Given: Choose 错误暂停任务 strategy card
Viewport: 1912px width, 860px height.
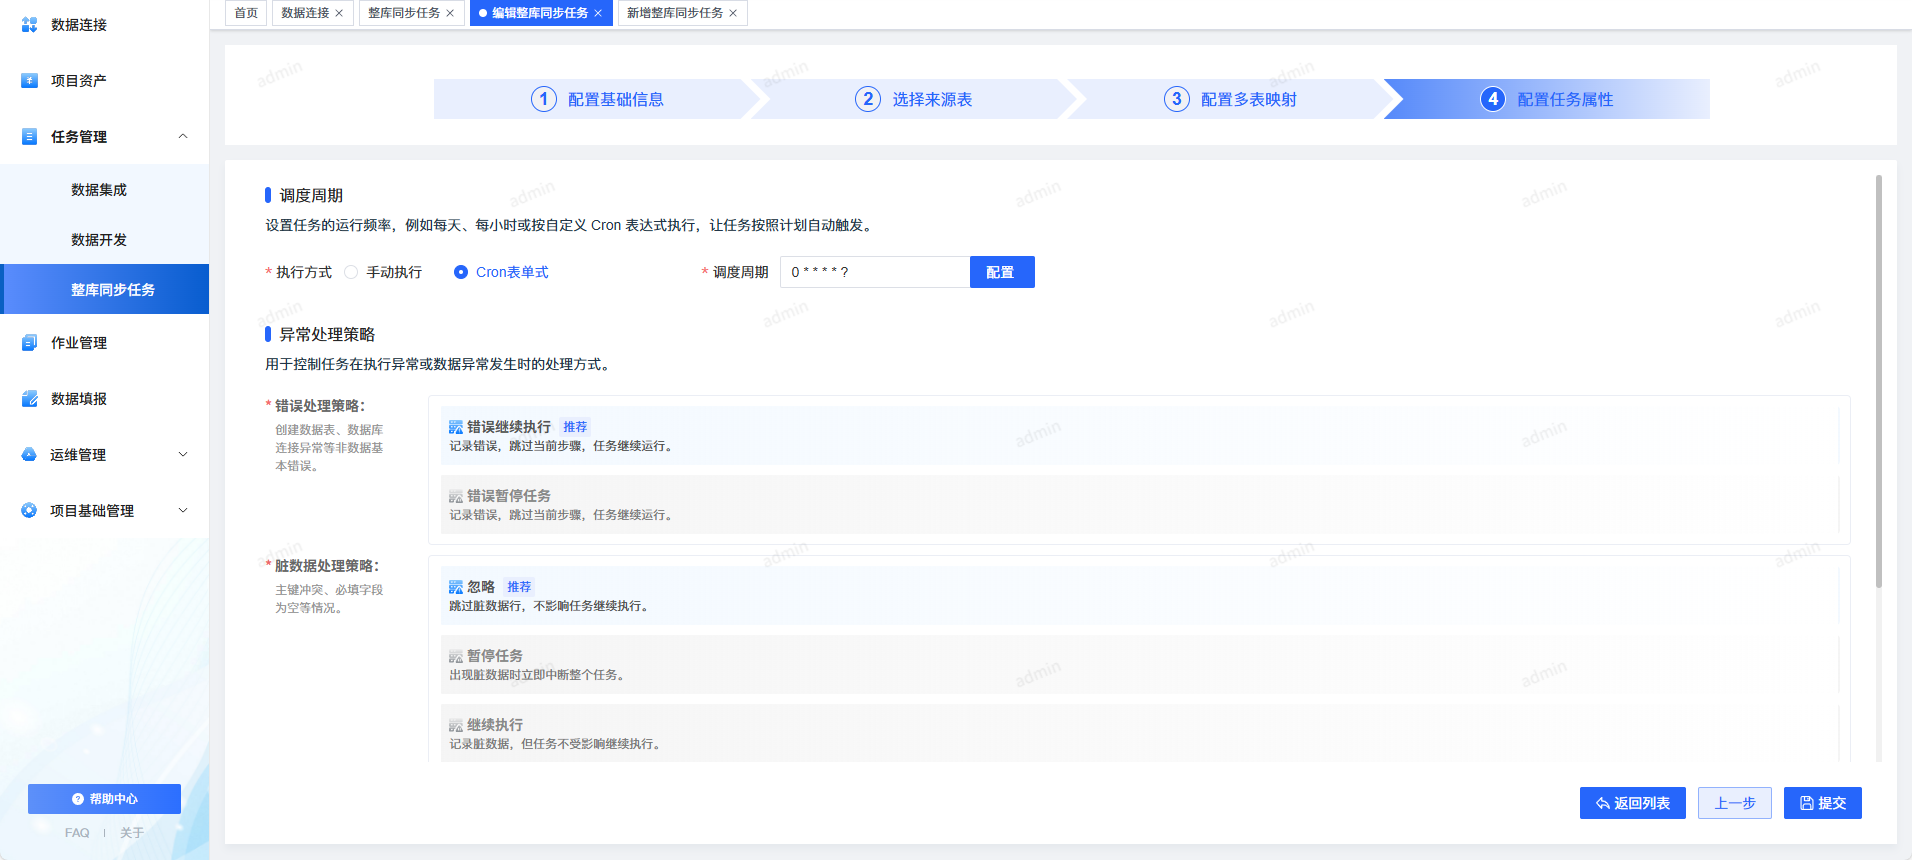Looking at the screenshot, I should coord(1140,504).
